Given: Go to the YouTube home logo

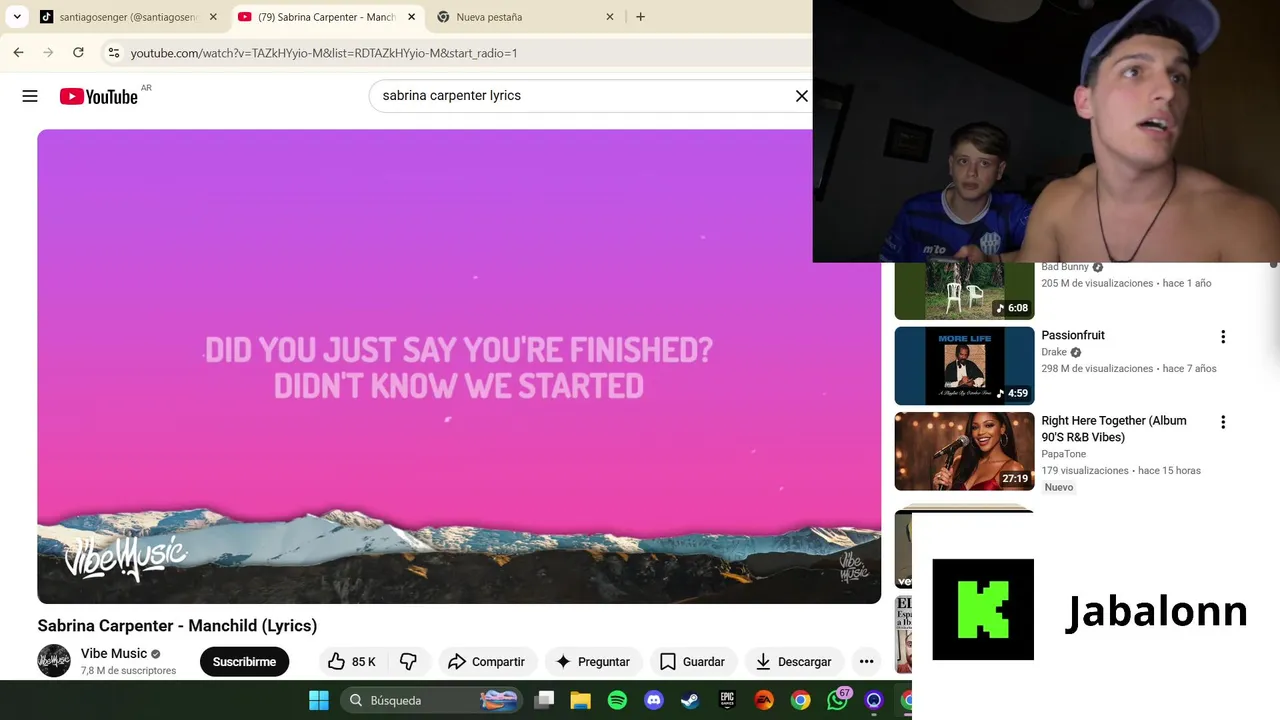Looking at the screenshot, I should tap(98, 96).
